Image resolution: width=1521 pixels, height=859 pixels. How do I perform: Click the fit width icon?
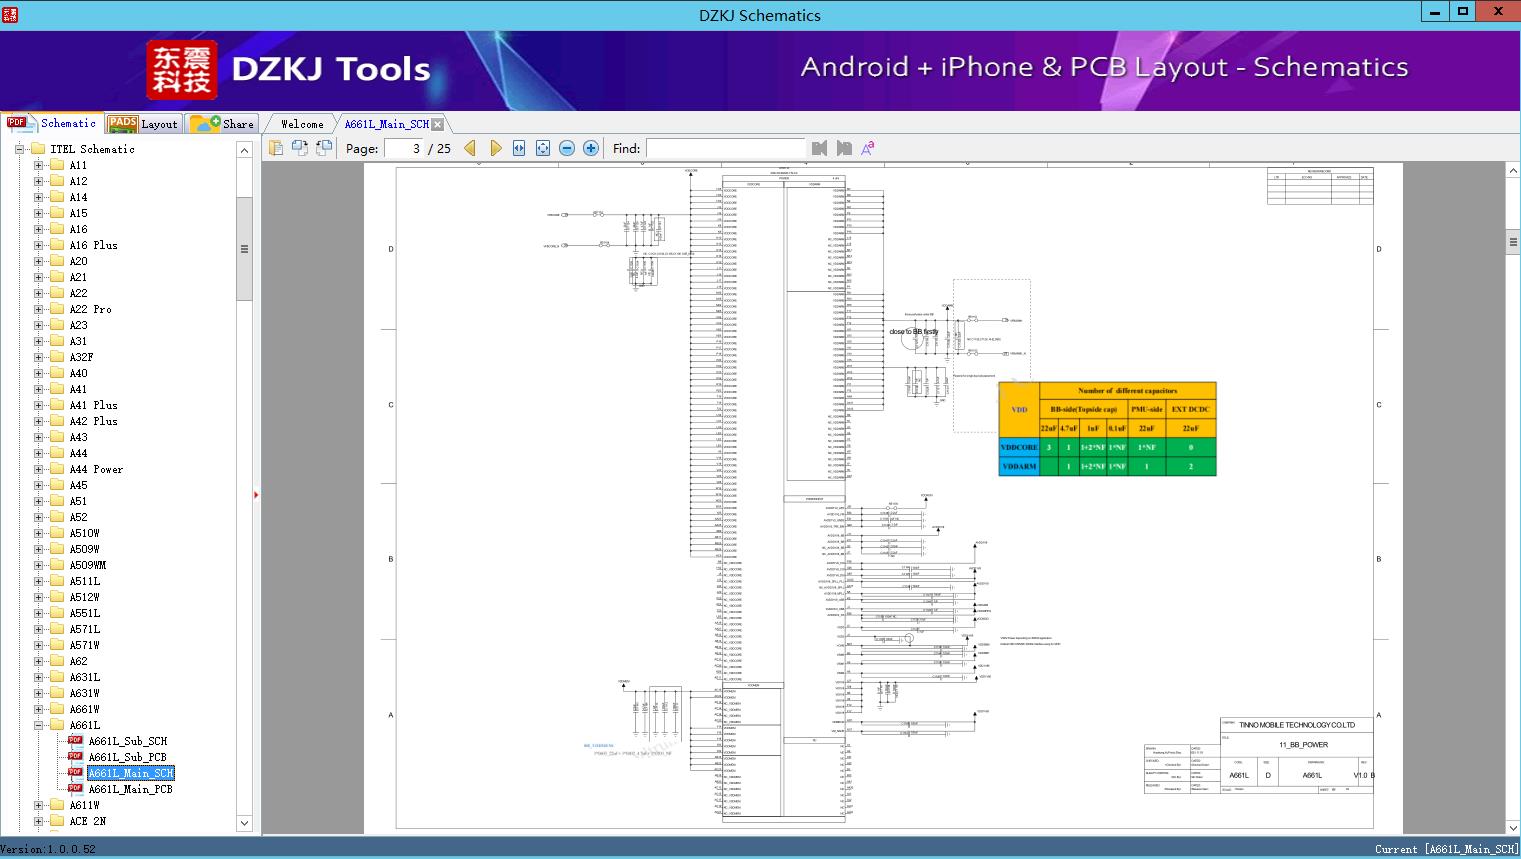(519, 148)
